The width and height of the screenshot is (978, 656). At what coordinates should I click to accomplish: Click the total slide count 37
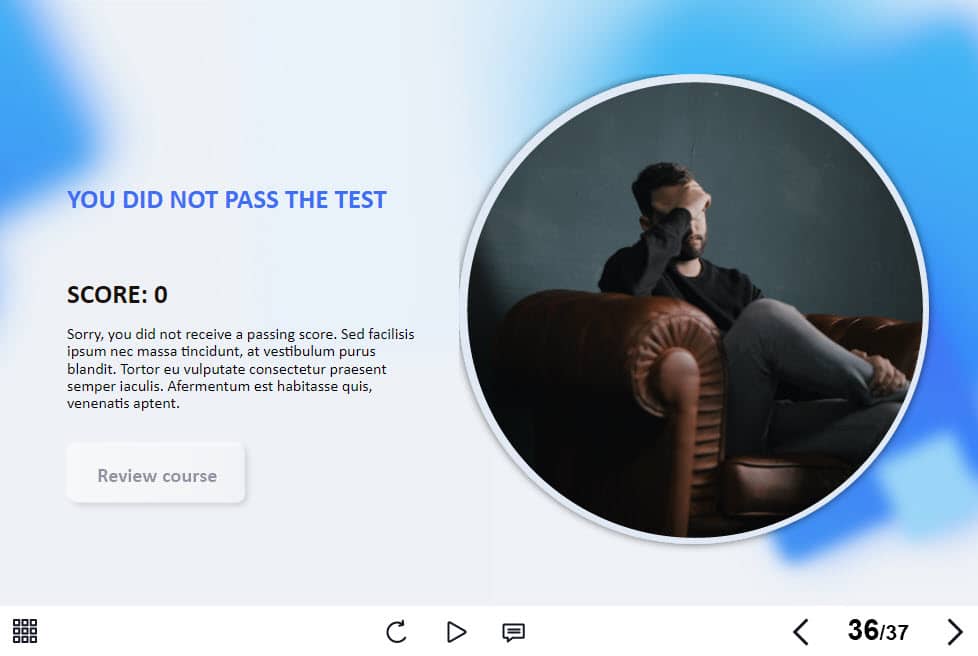(x=897, y=633)
